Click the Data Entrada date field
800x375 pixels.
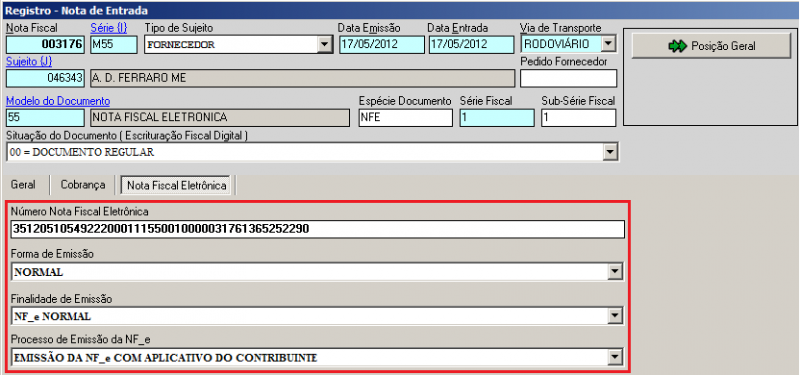click(471, 44)
